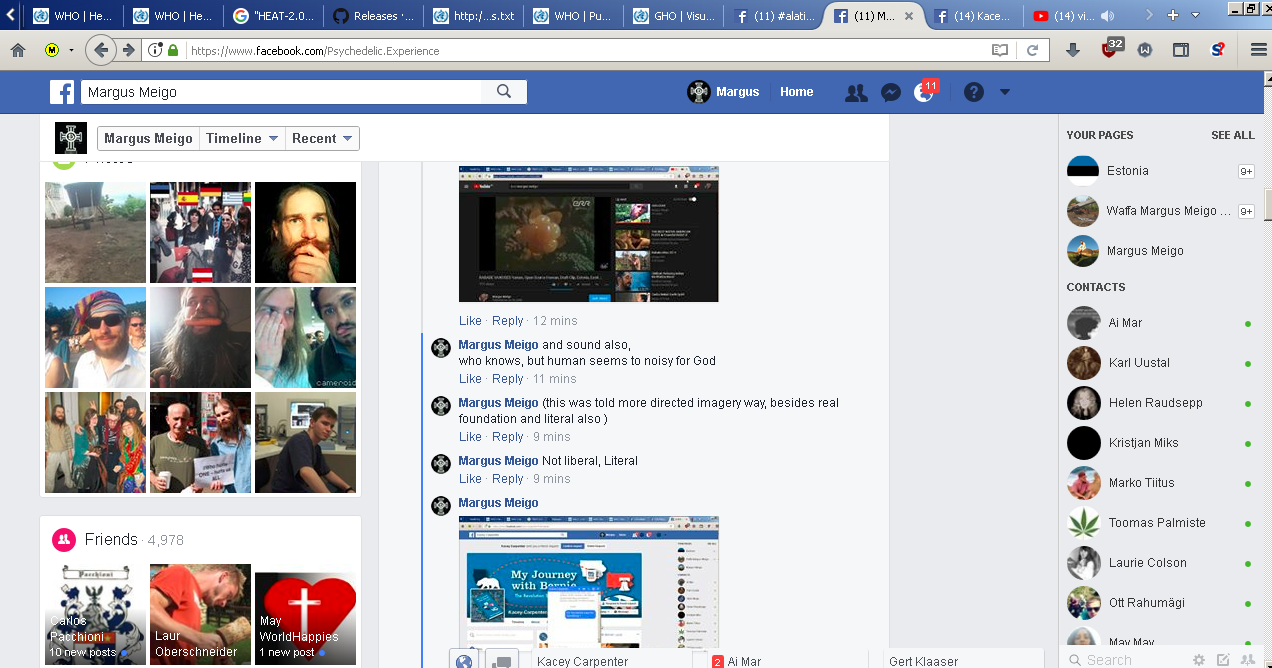Viewport: 1272px width, 668px height.
Task: Open Laur Oberschneider friend tile
Action: (200, 614)
